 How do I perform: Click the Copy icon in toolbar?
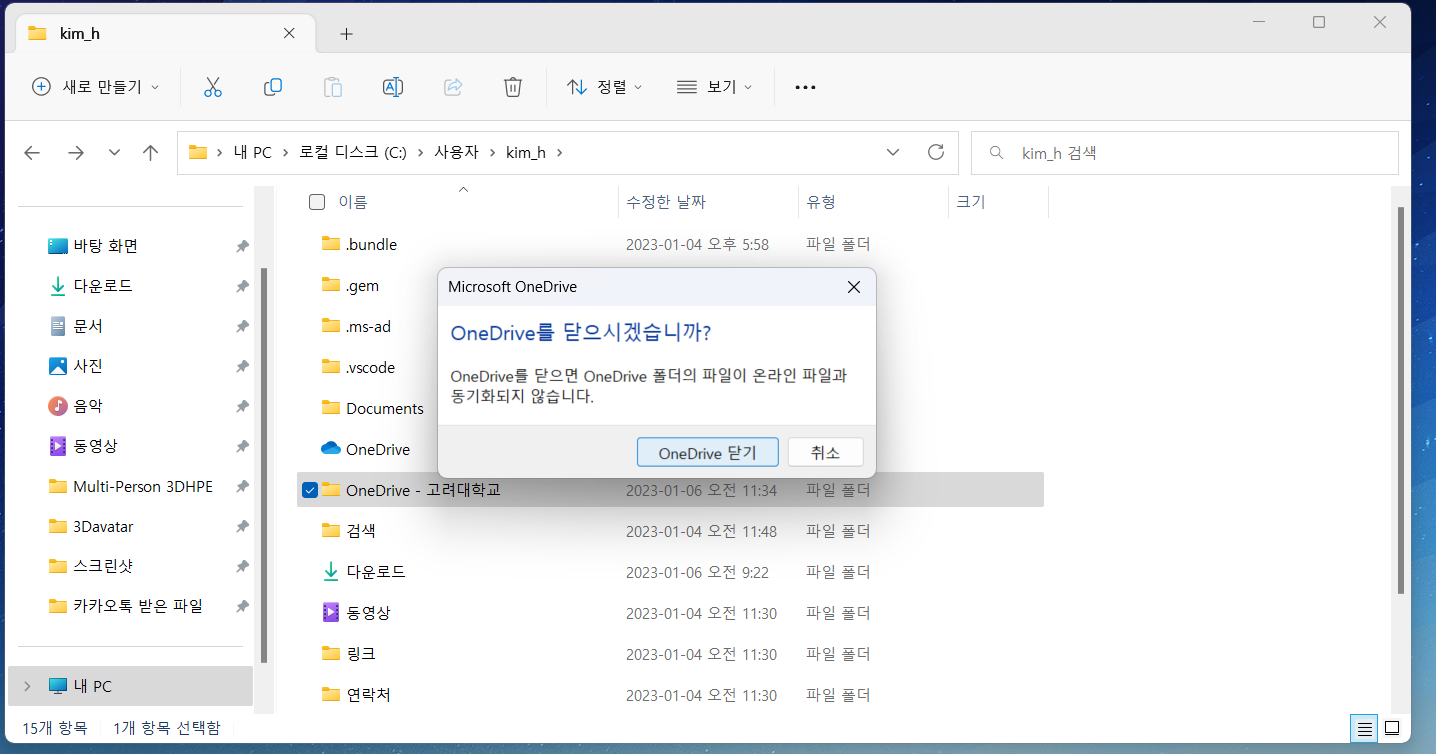coord(273,87)
